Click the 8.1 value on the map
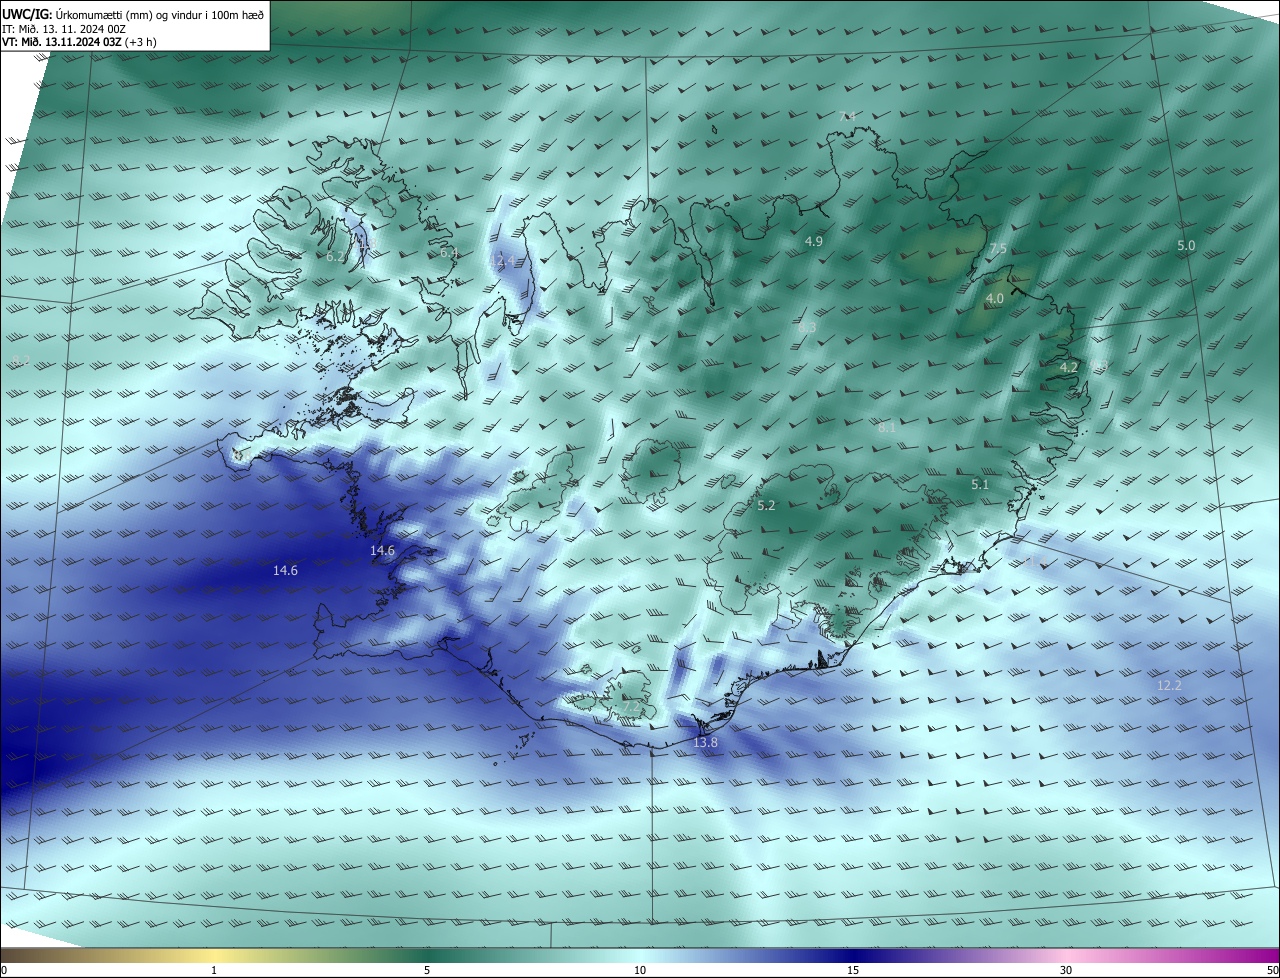1280x978 pixels. tap(887, 427)
